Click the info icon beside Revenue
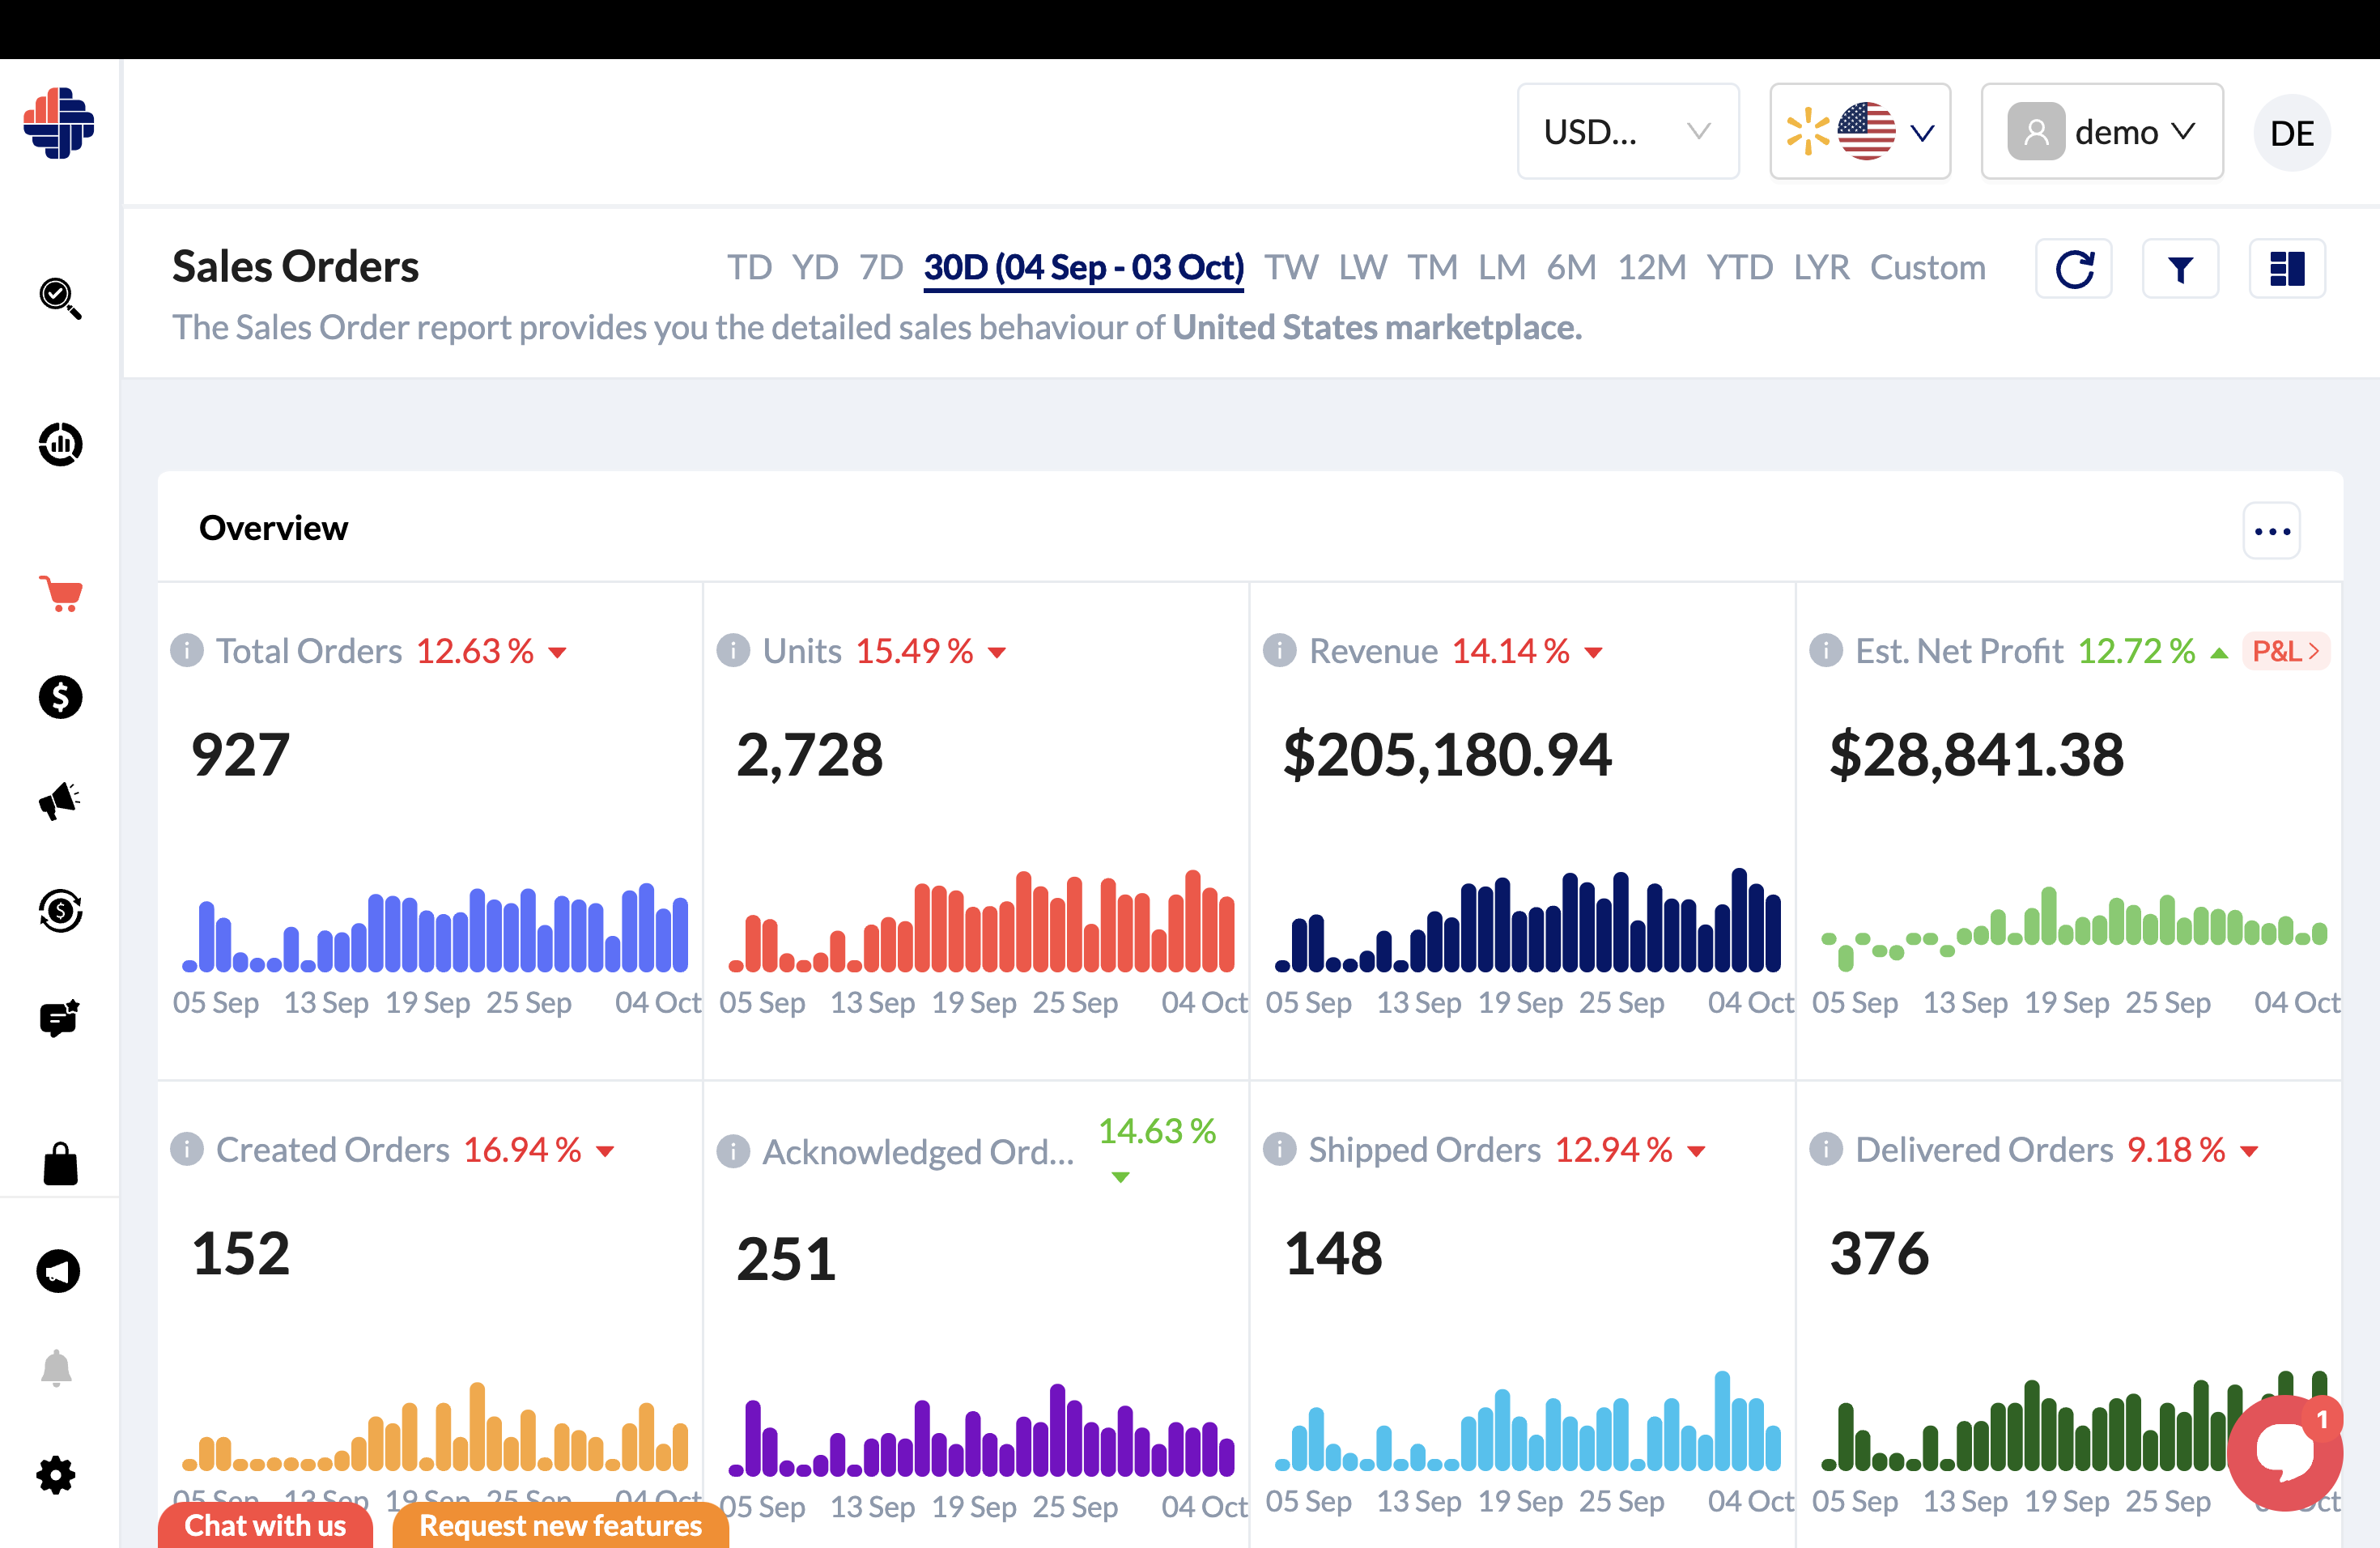This screenshot has height=1548, width=2380. [x=1280, y=651]
